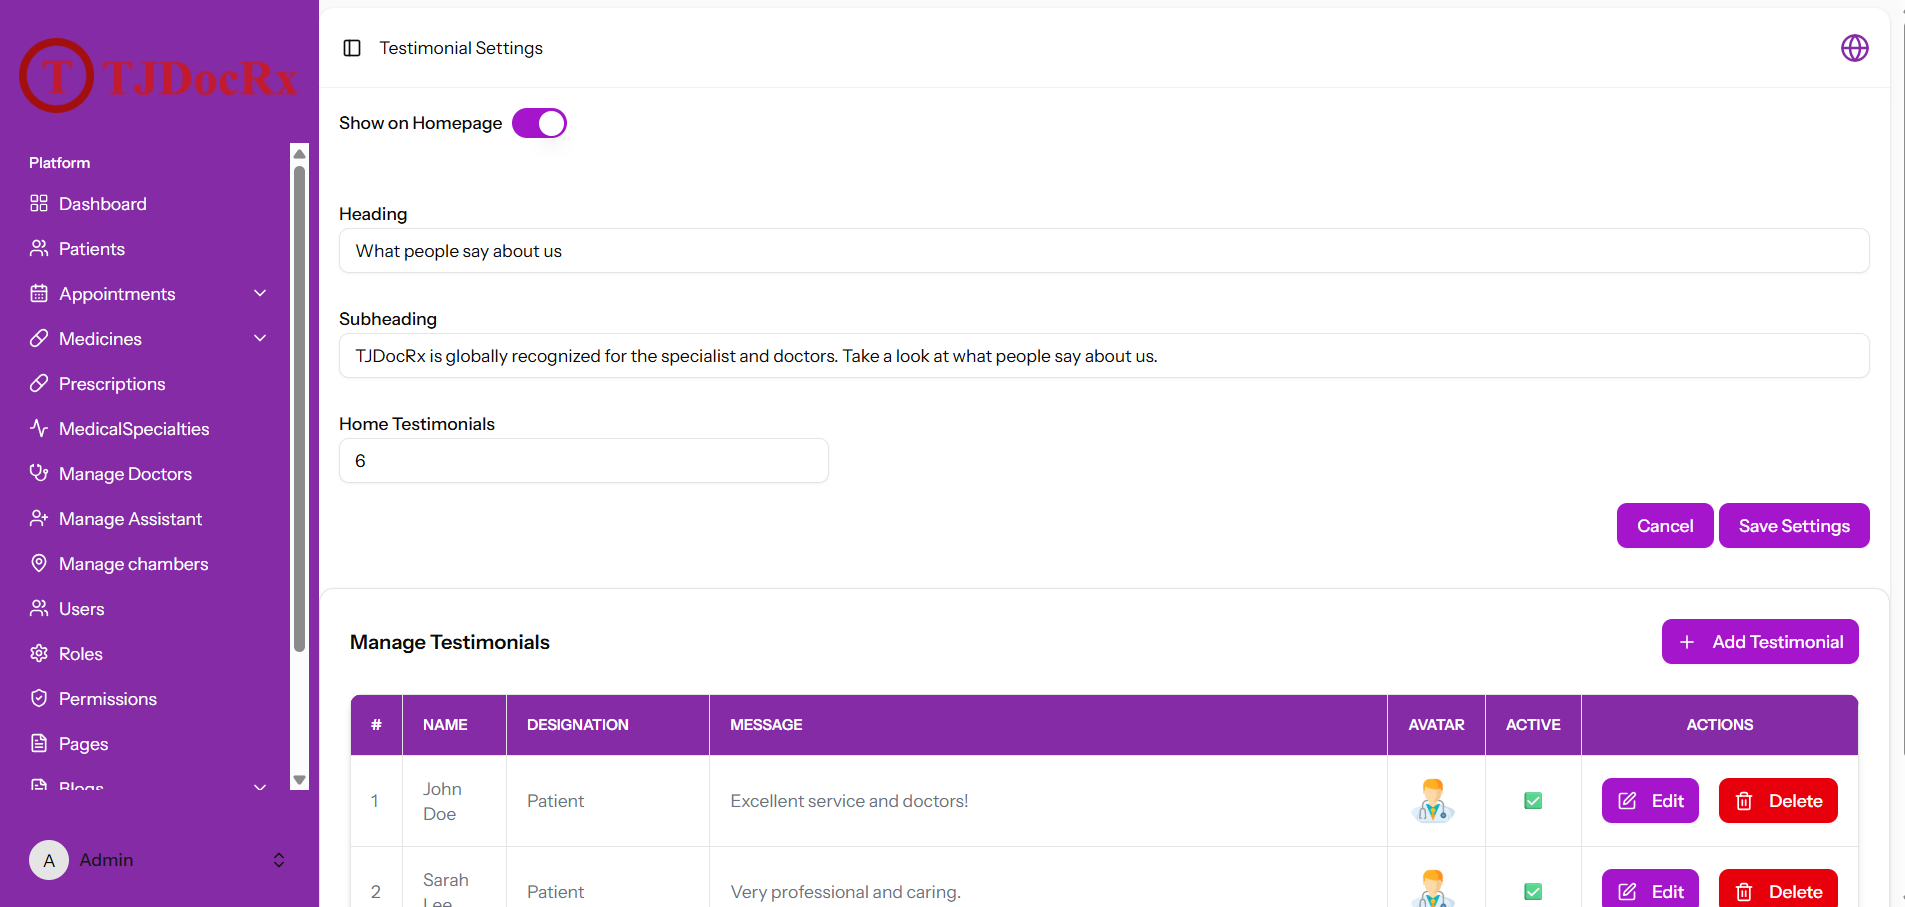The height and width of the screenshot is (907, 1905).
Task: Expand the Medicines submenu
Action: [149, 339]
